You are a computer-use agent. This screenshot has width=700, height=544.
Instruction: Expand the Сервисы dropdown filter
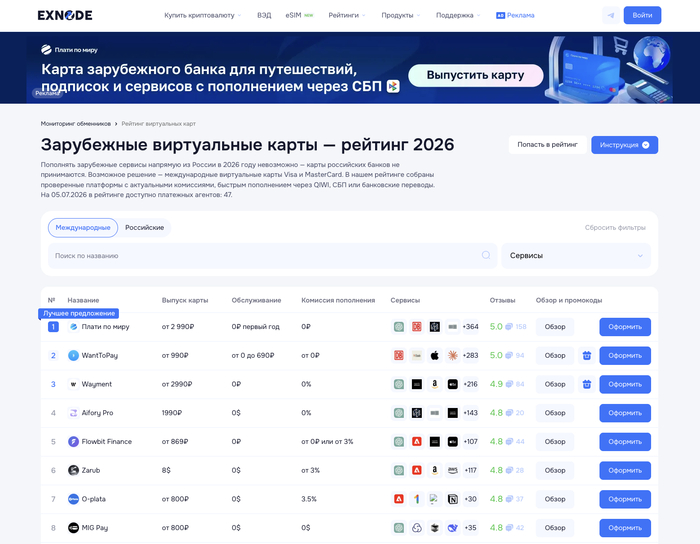point(576,256)
